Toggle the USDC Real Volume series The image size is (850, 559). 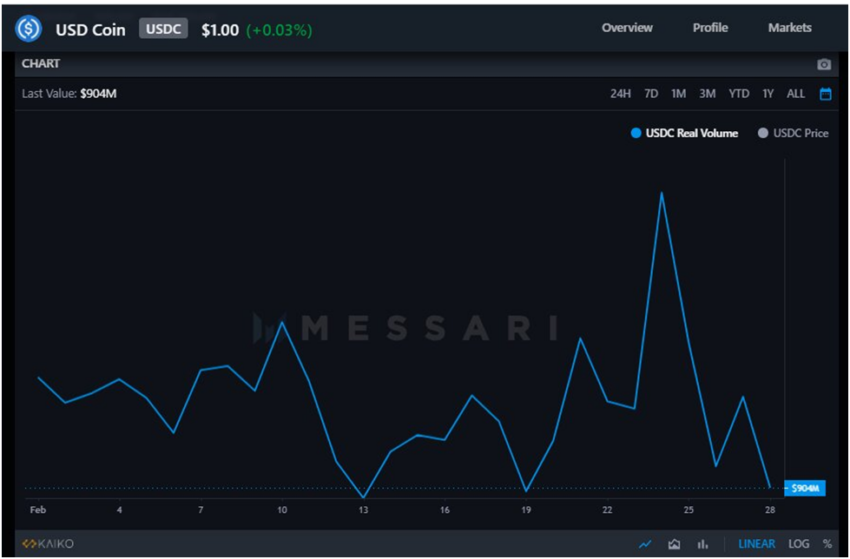coord(685,133)
